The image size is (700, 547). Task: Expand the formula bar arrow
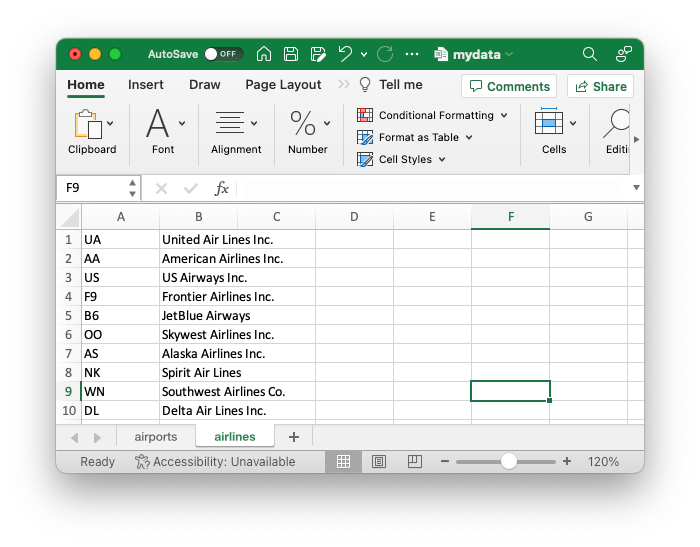click(x=637, y=188)
